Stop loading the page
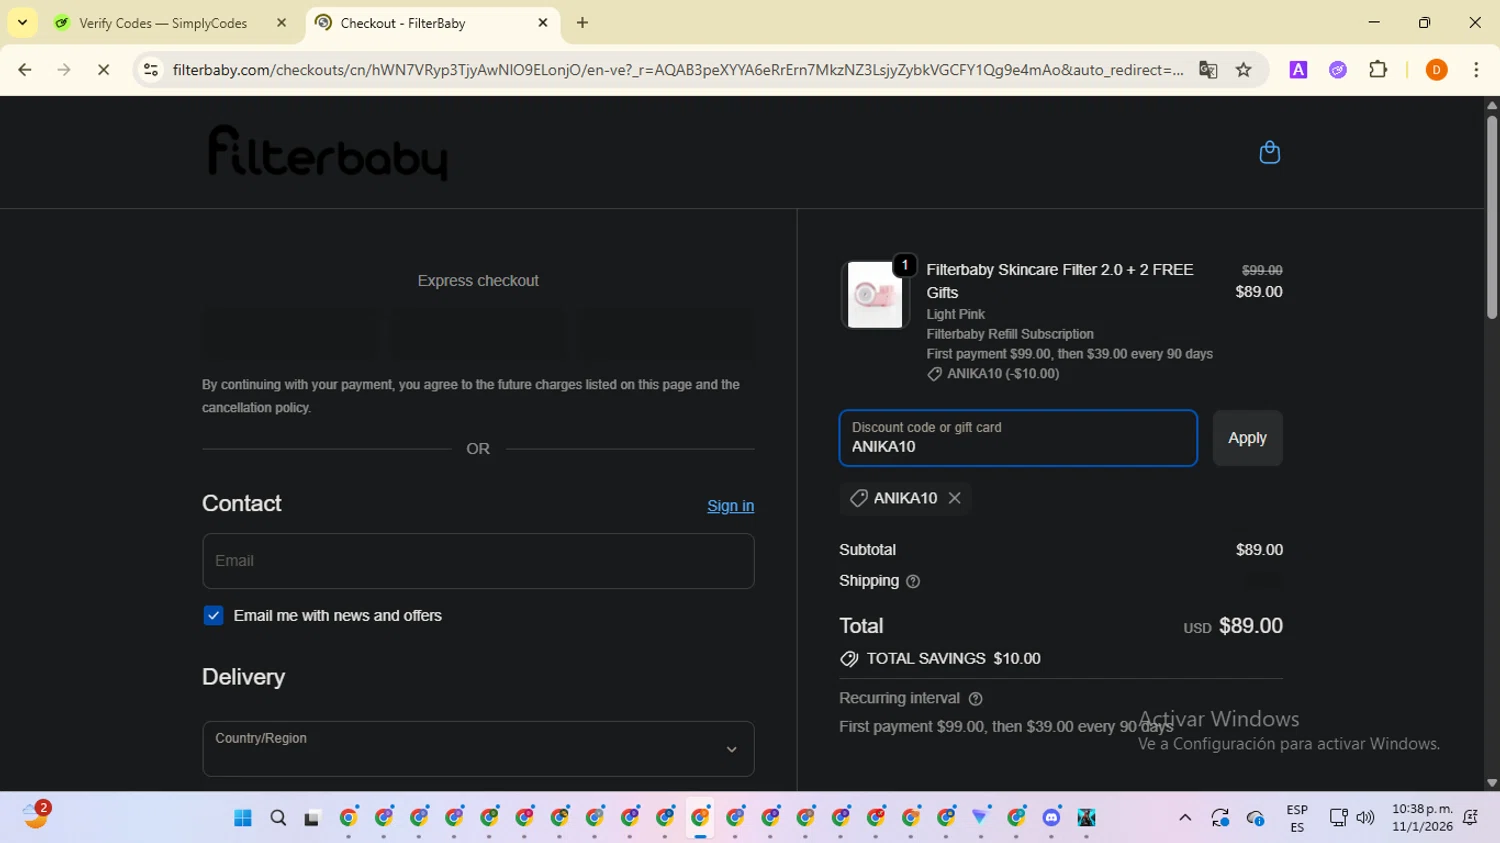 point(103,70)
